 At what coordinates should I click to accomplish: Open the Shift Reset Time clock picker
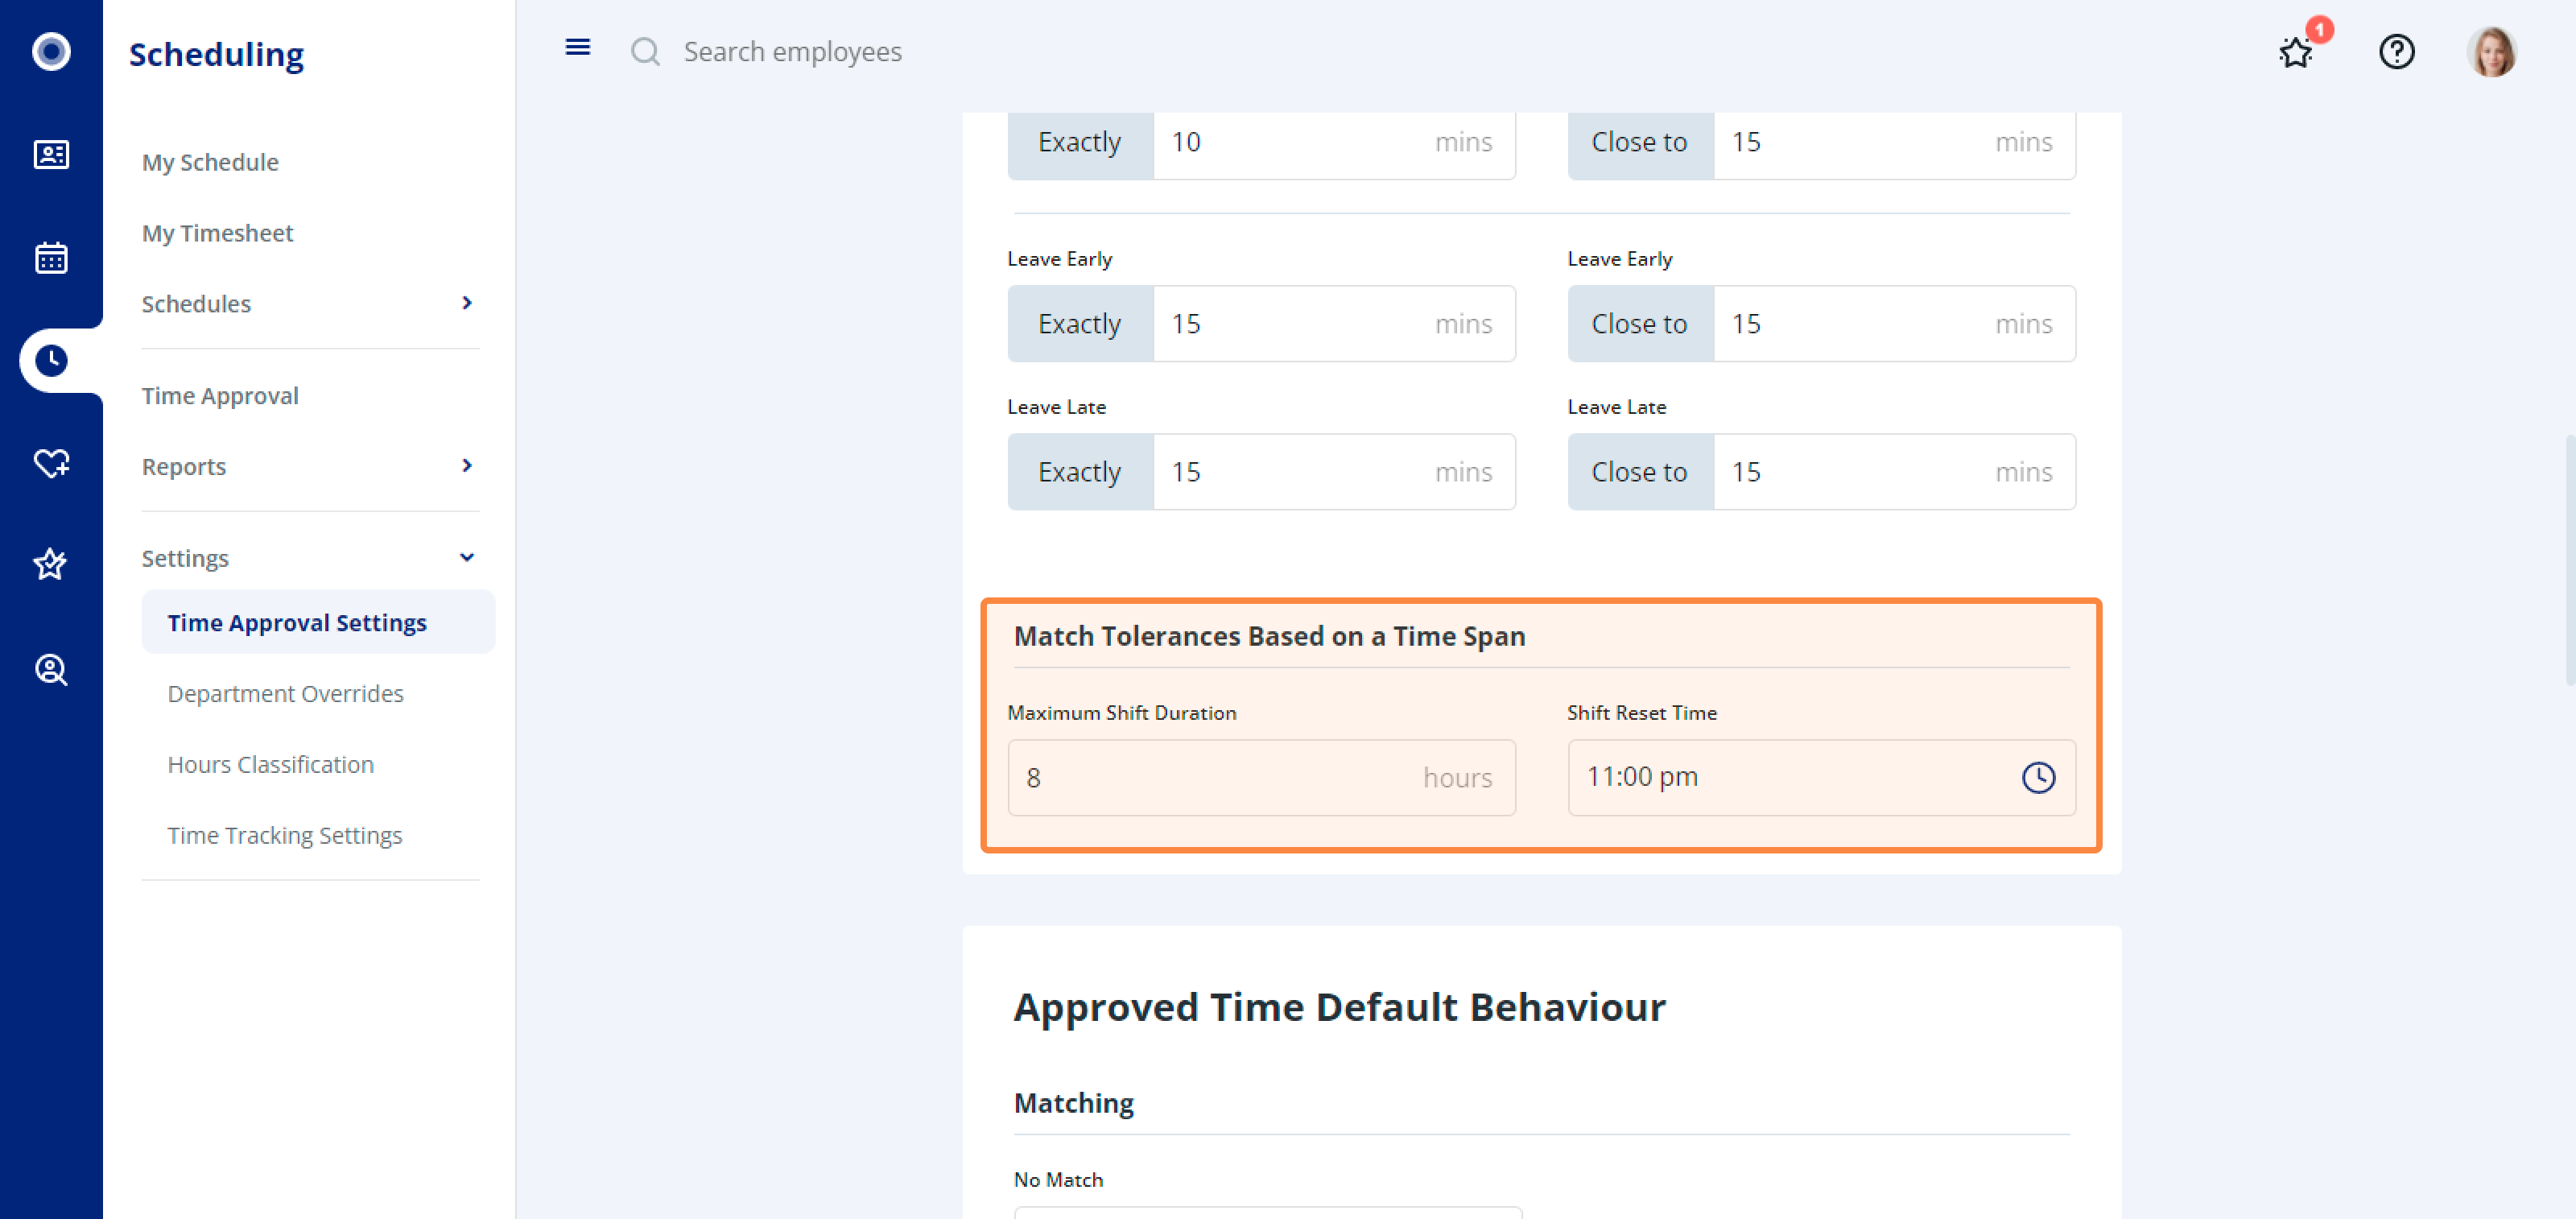tap(2038, 777)
